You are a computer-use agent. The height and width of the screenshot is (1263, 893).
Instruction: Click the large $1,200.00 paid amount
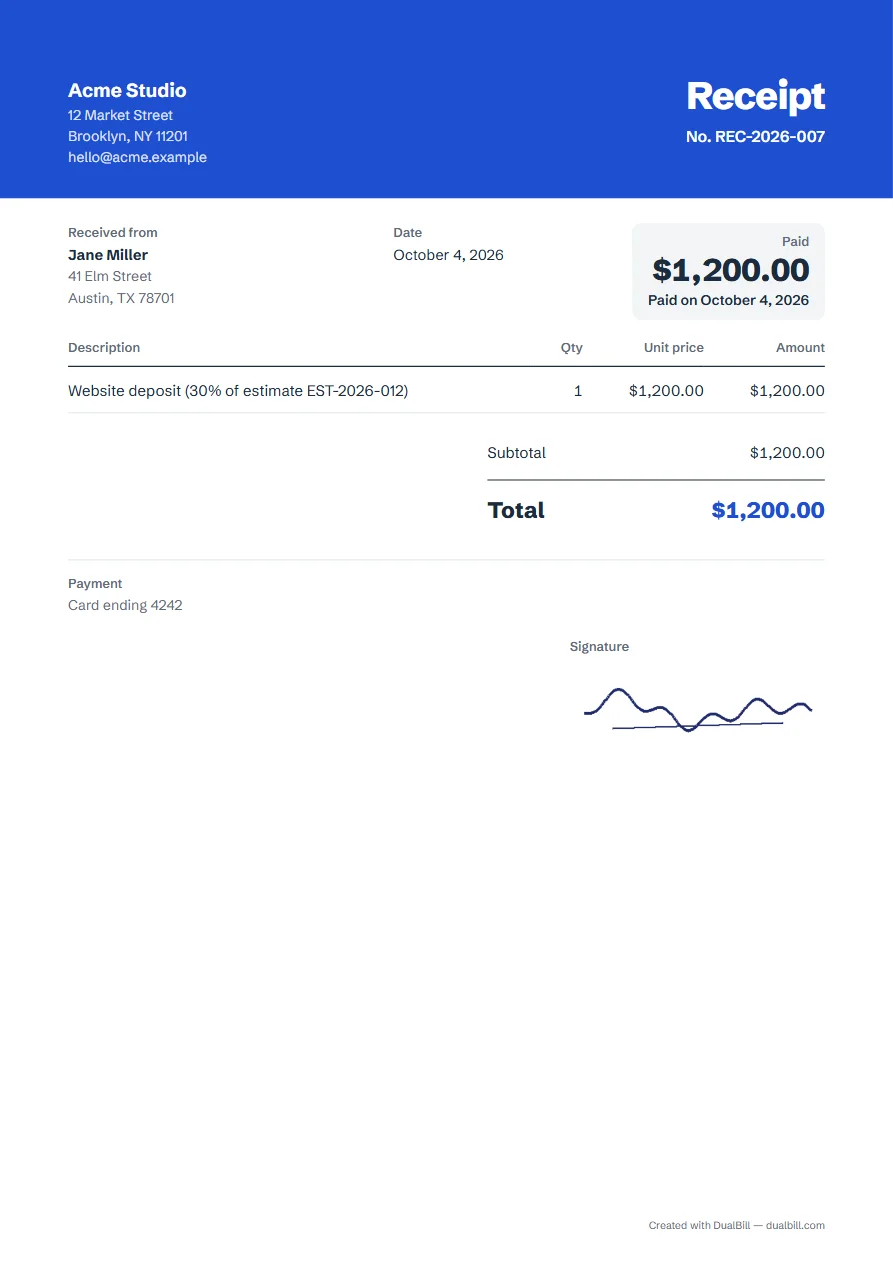pos(731,270)
